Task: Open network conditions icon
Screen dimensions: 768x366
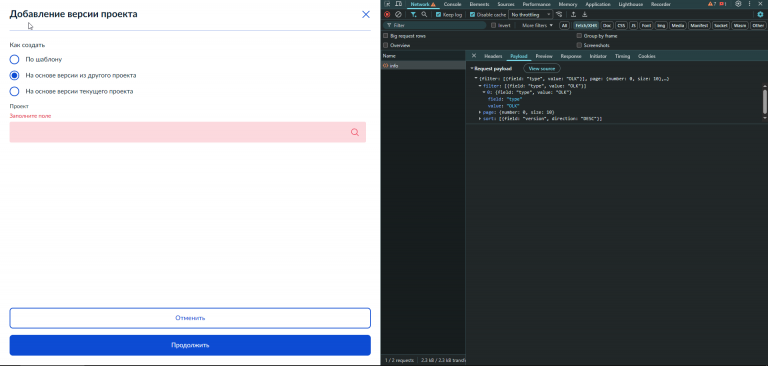Action: (x=559, y=15)
